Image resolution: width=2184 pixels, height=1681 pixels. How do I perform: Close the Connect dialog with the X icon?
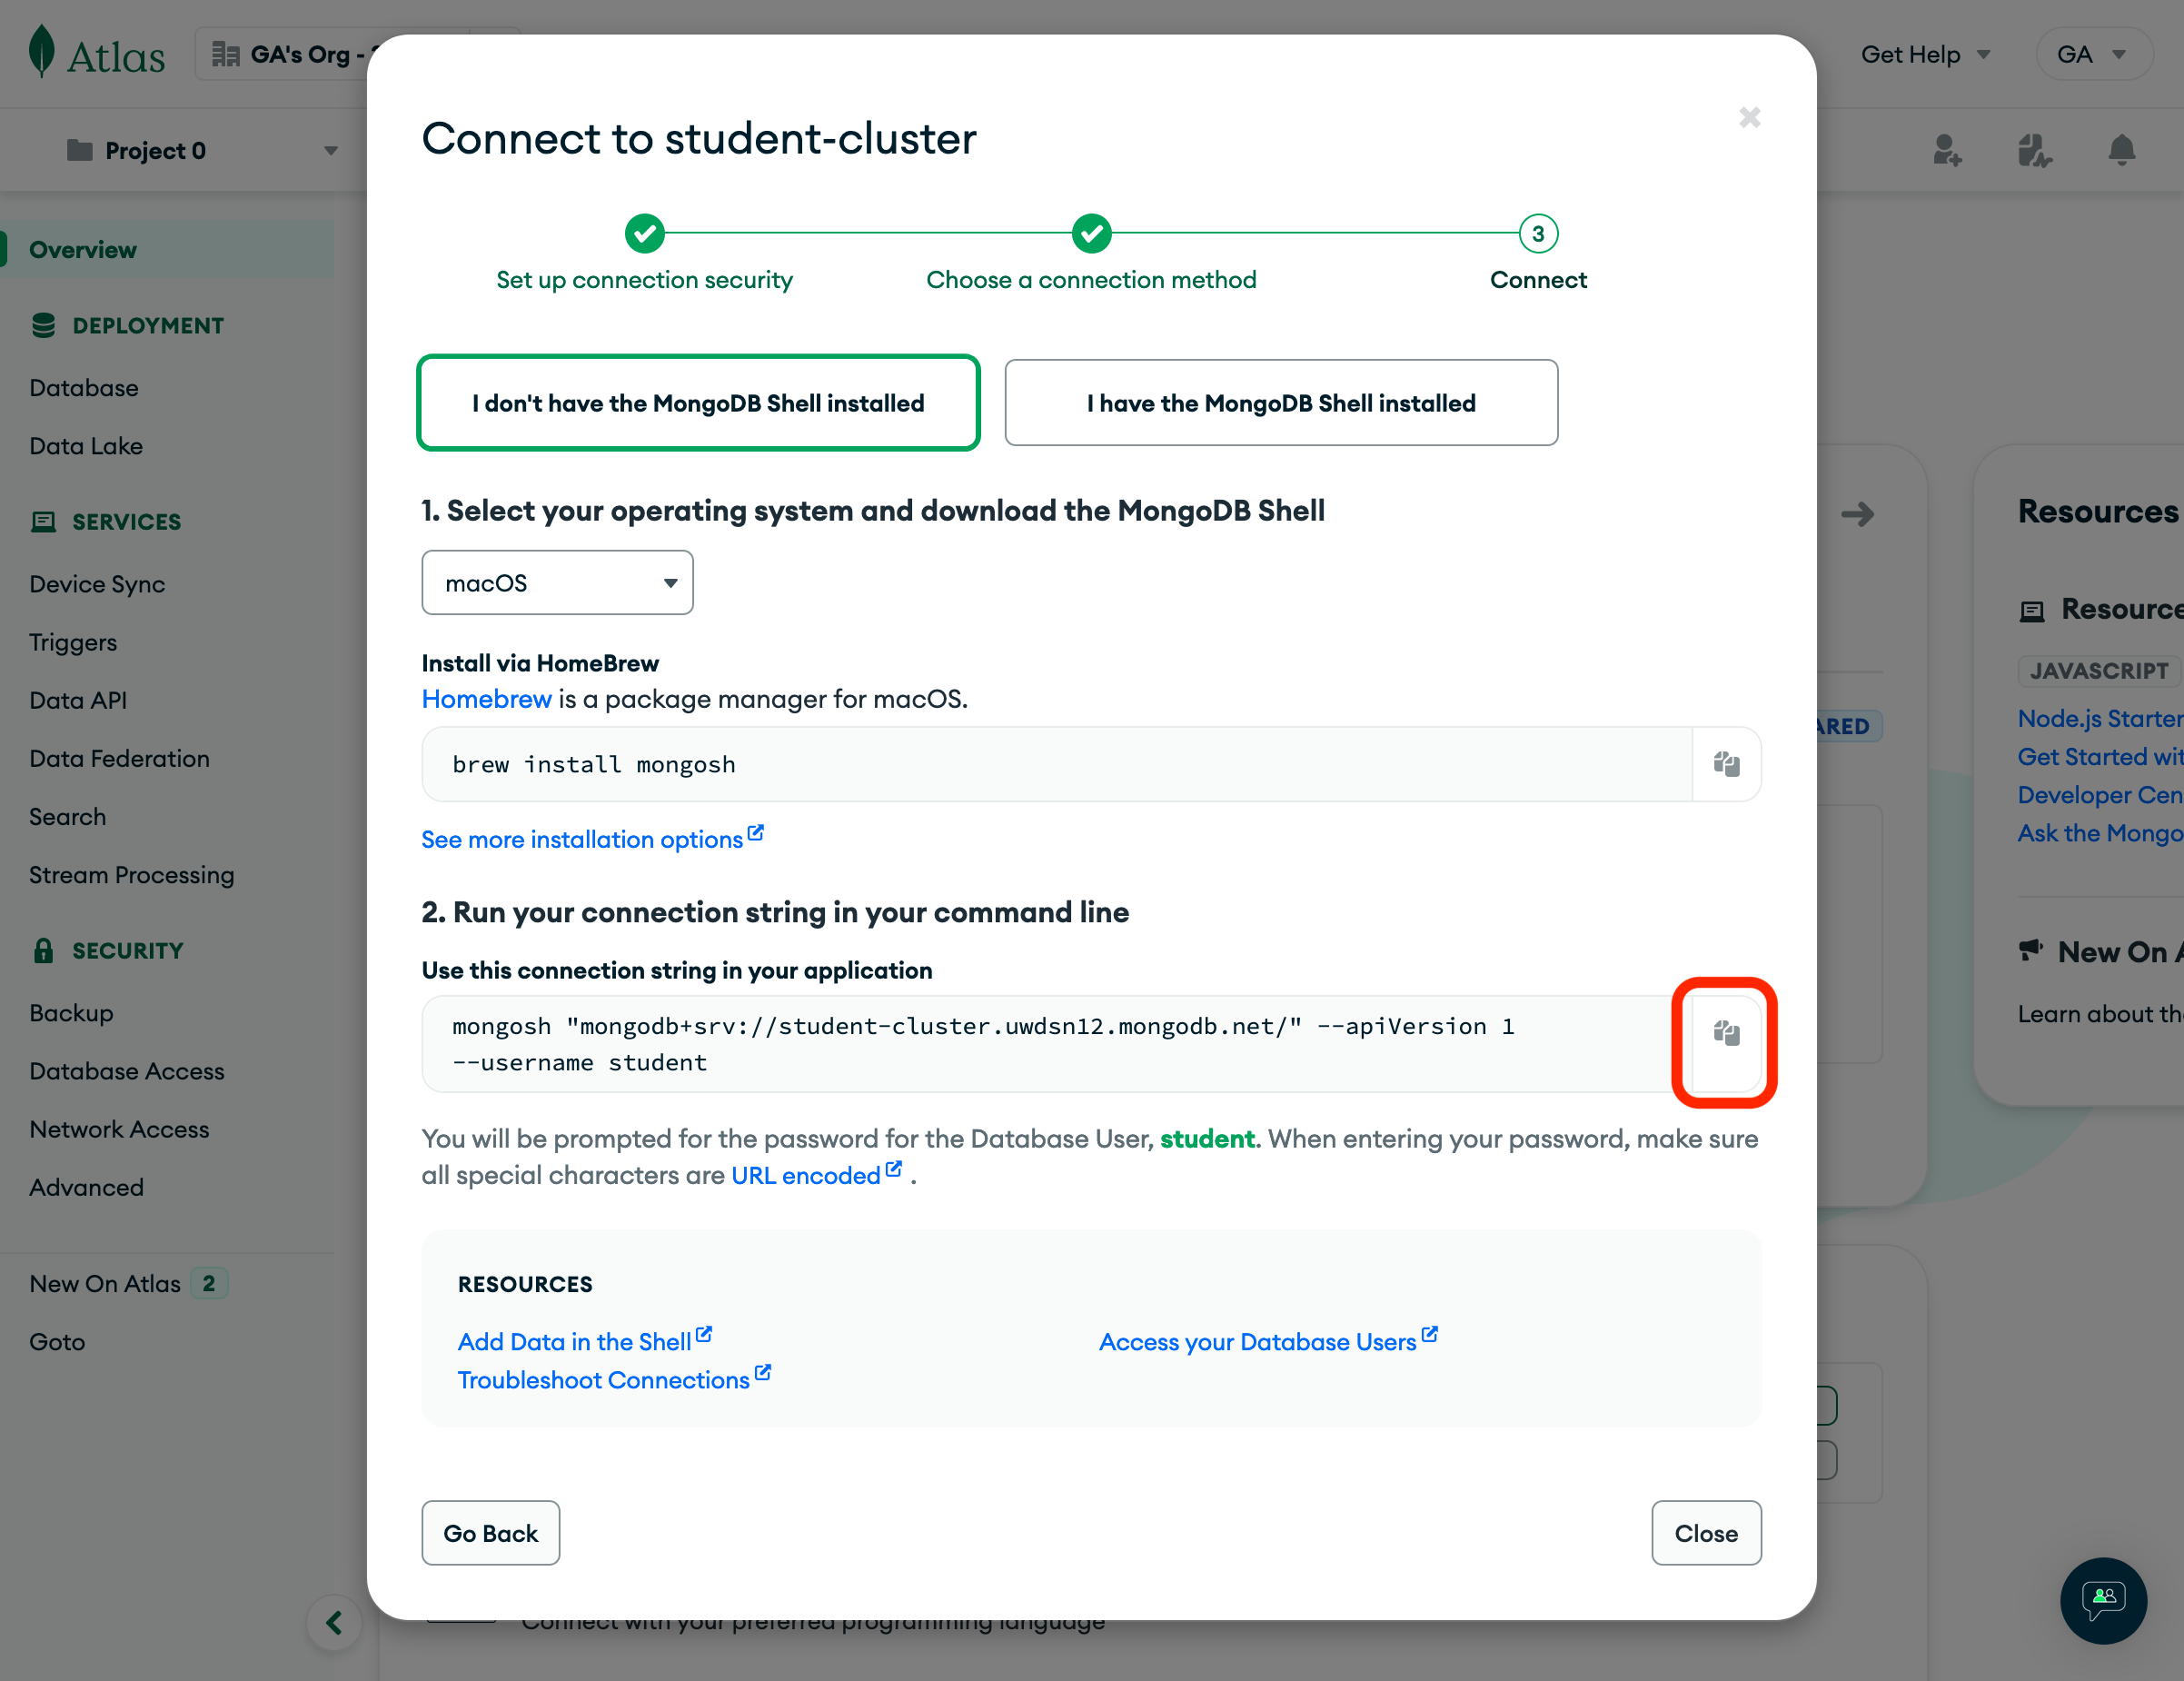click(x=1749, y=118)
